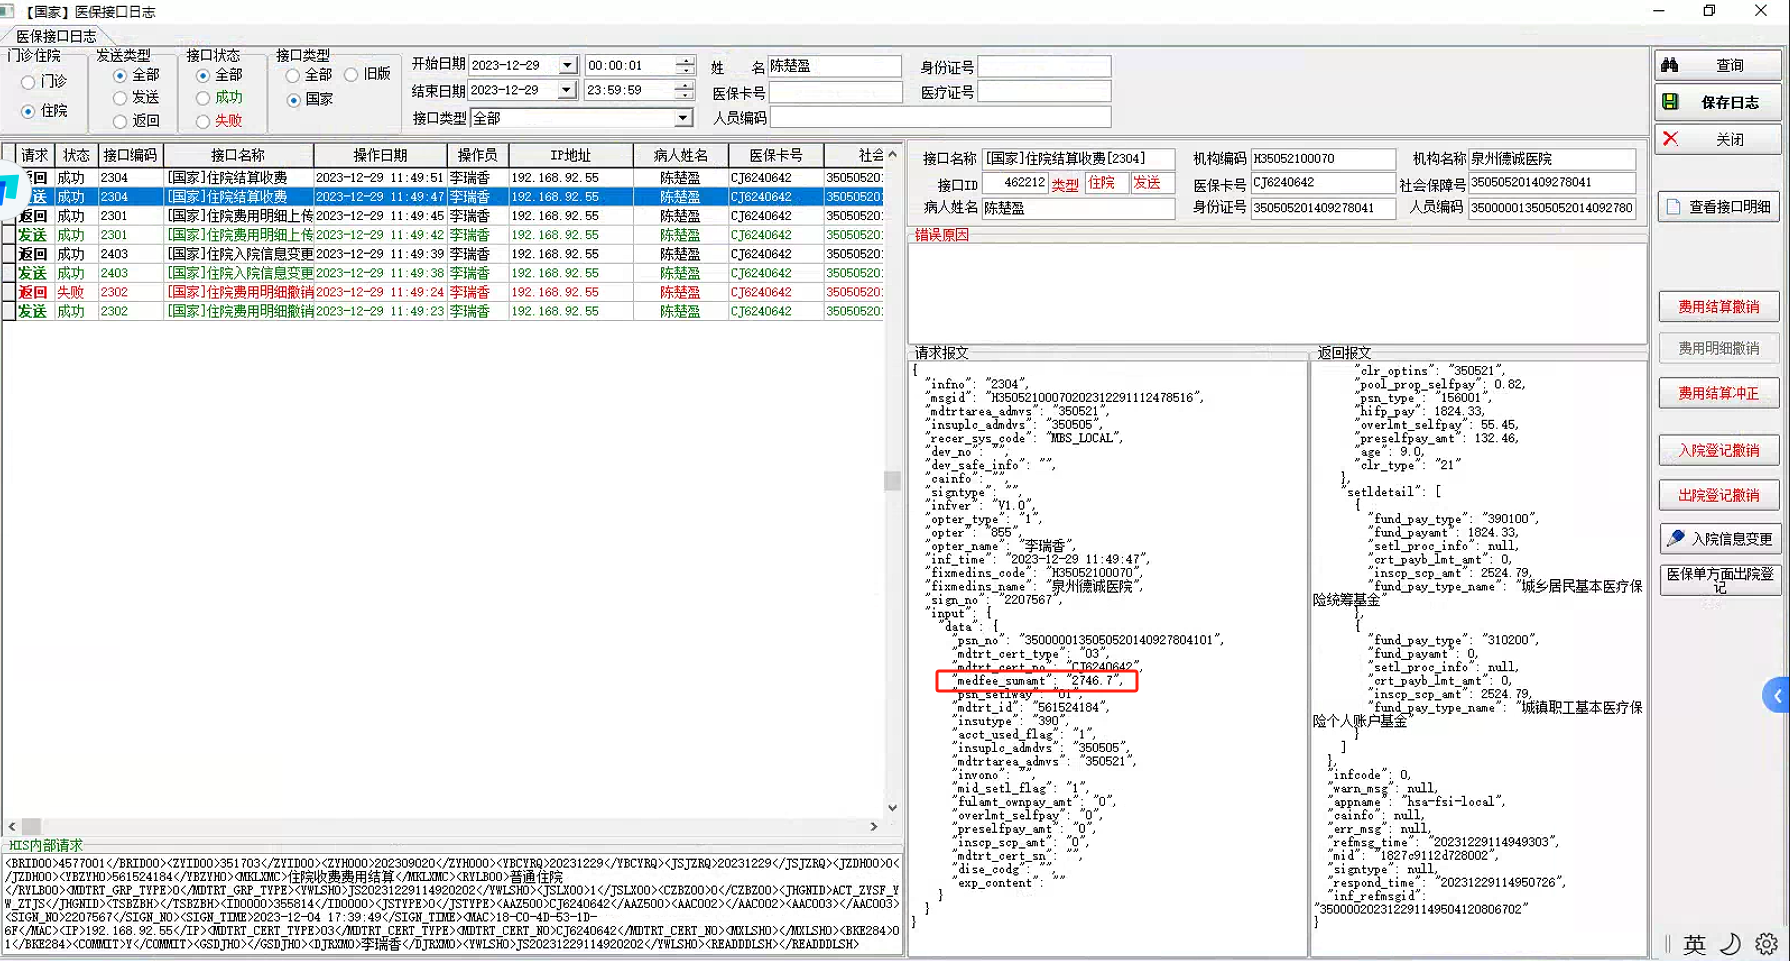Click the "msgid" line in 请求报文
This screenshot has width=1790, height=961.
1064,398
